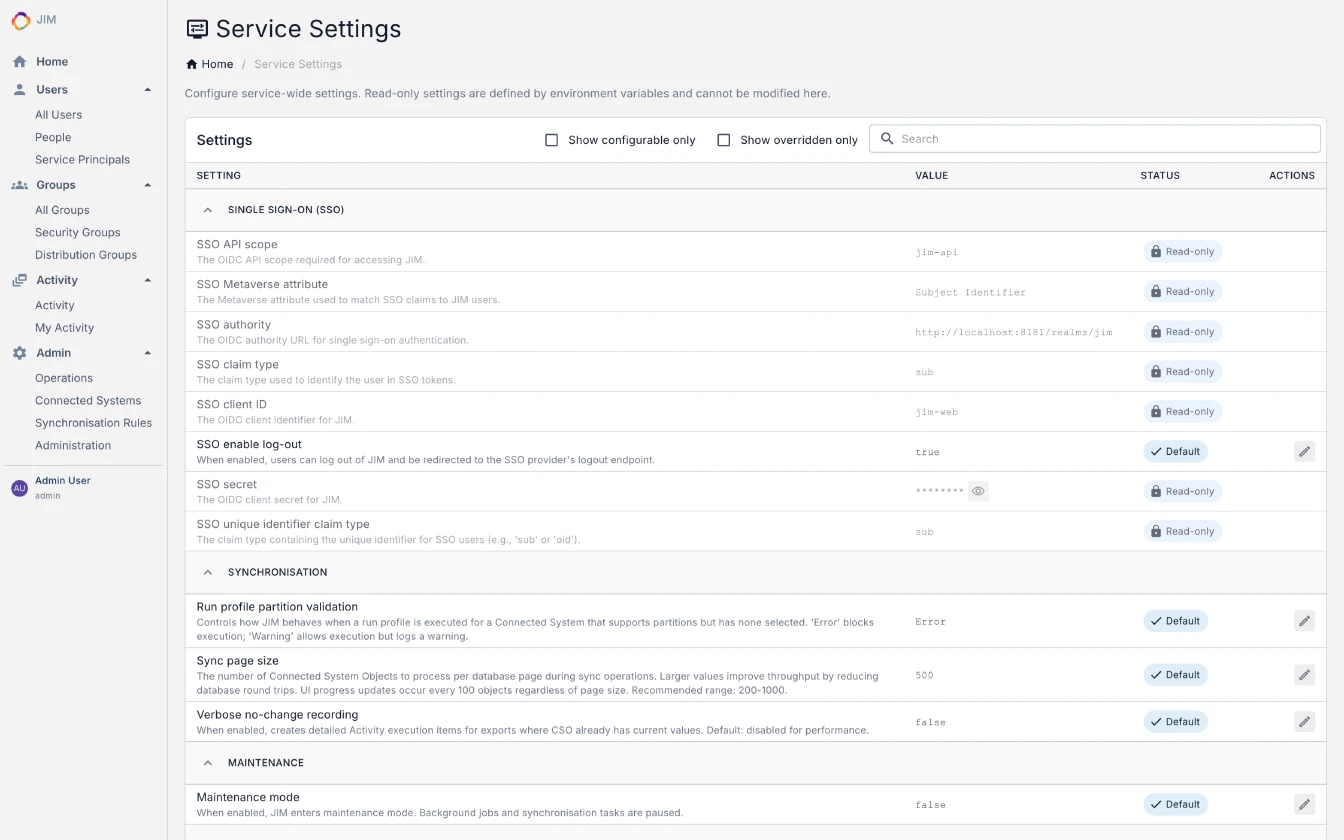1344x840 pixels.
Task: Open the Service Principals page
Action: [82, 159]
